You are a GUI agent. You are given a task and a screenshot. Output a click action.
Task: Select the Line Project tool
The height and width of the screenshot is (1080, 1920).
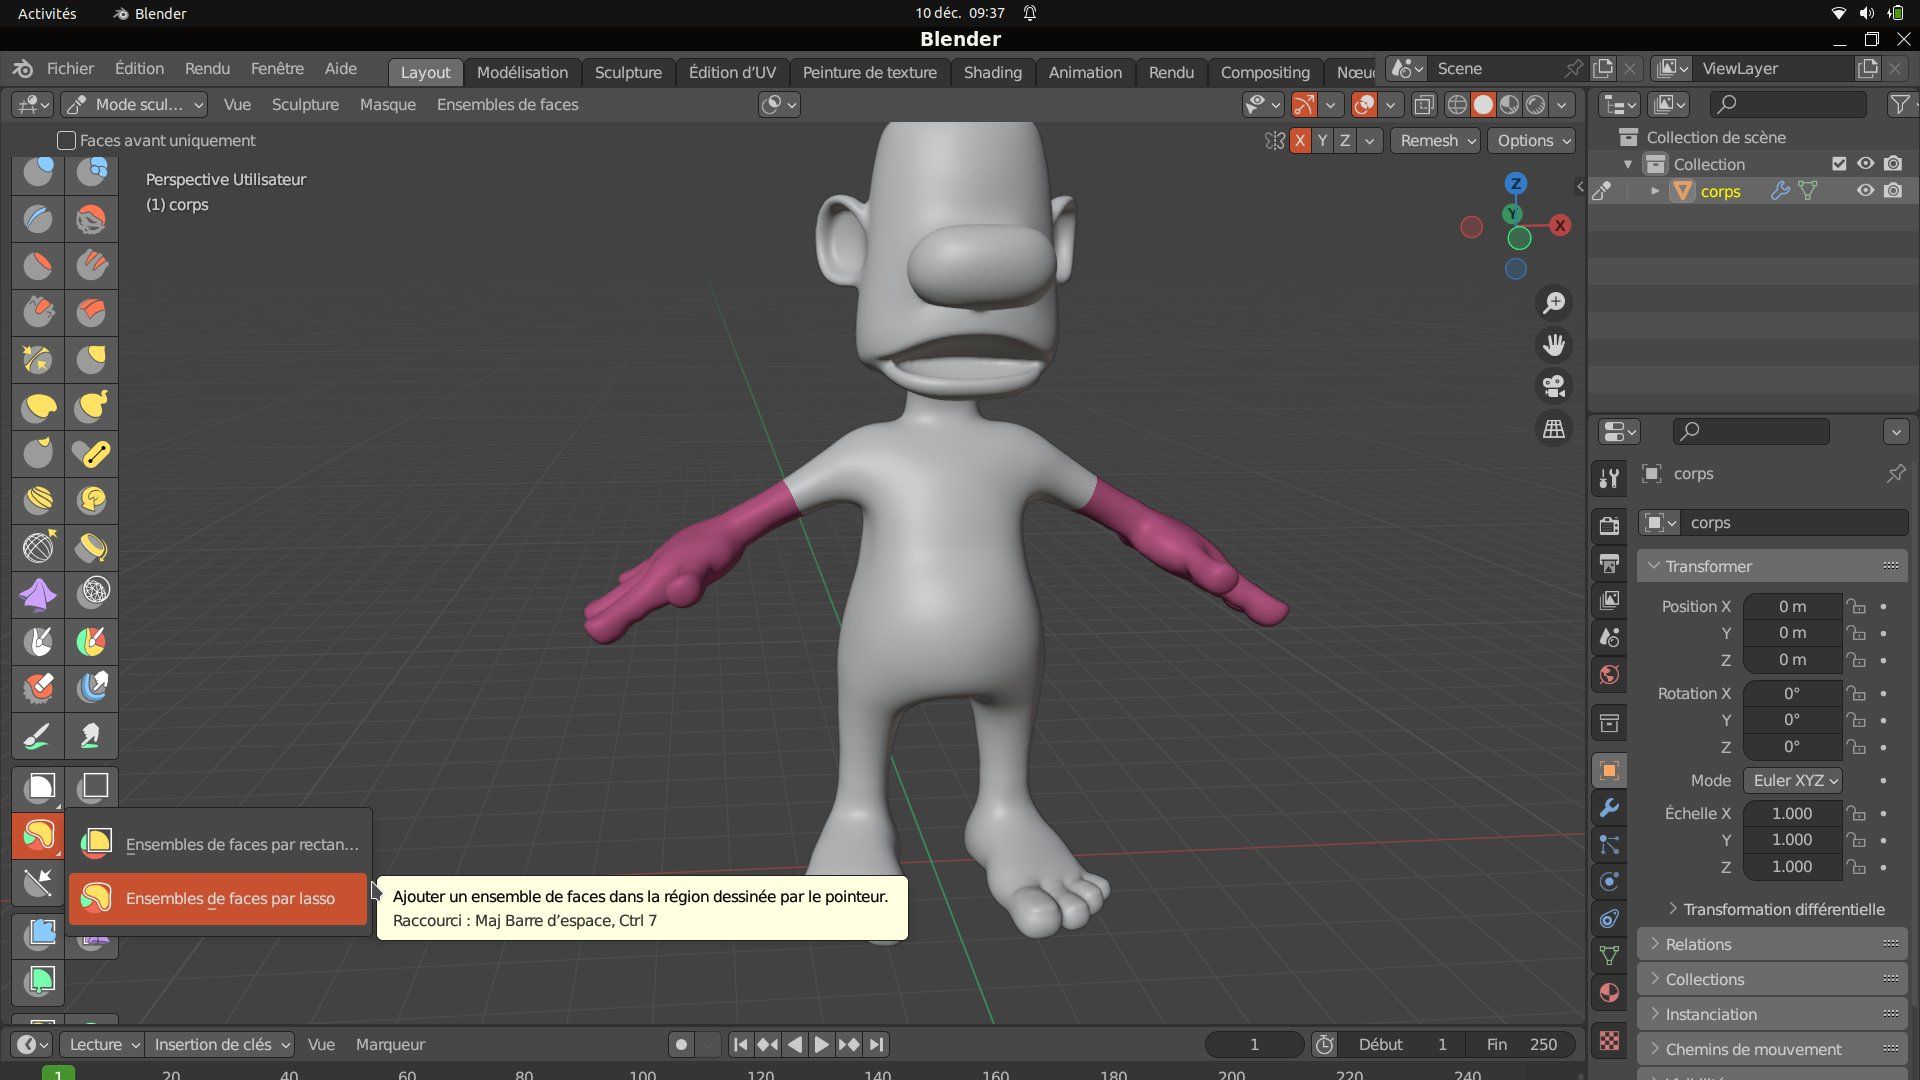click(38, 883)
